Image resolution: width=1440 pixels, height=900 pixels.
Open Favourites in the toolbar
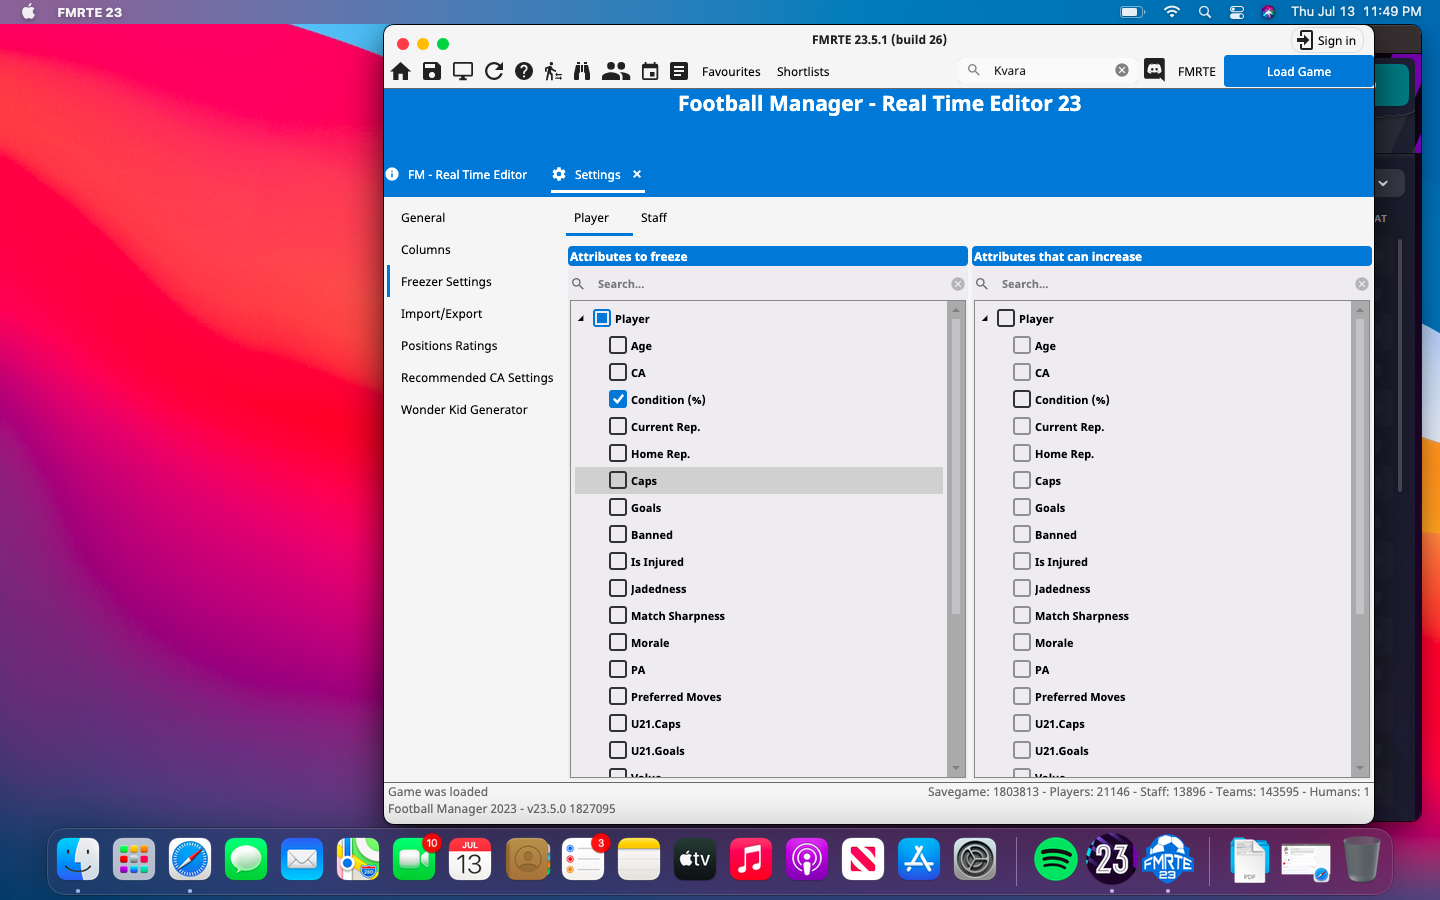click(x=731, y=72)
